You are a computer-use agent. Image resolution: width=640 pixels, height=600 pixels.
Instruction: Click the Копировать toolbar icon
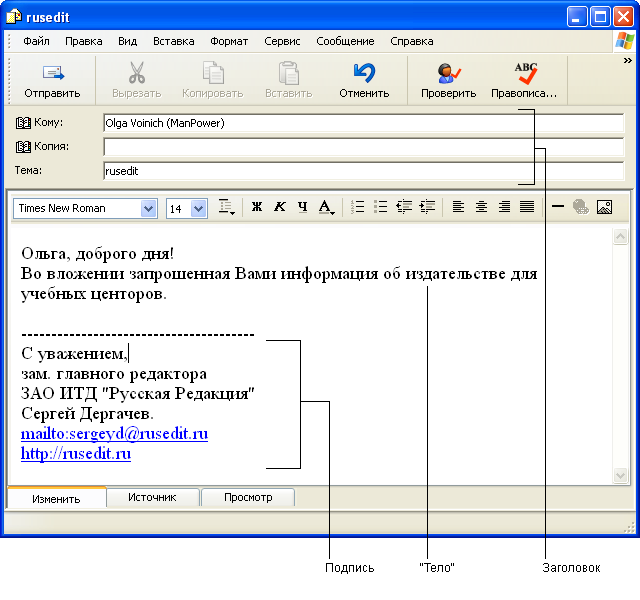(x=213, y=73)
